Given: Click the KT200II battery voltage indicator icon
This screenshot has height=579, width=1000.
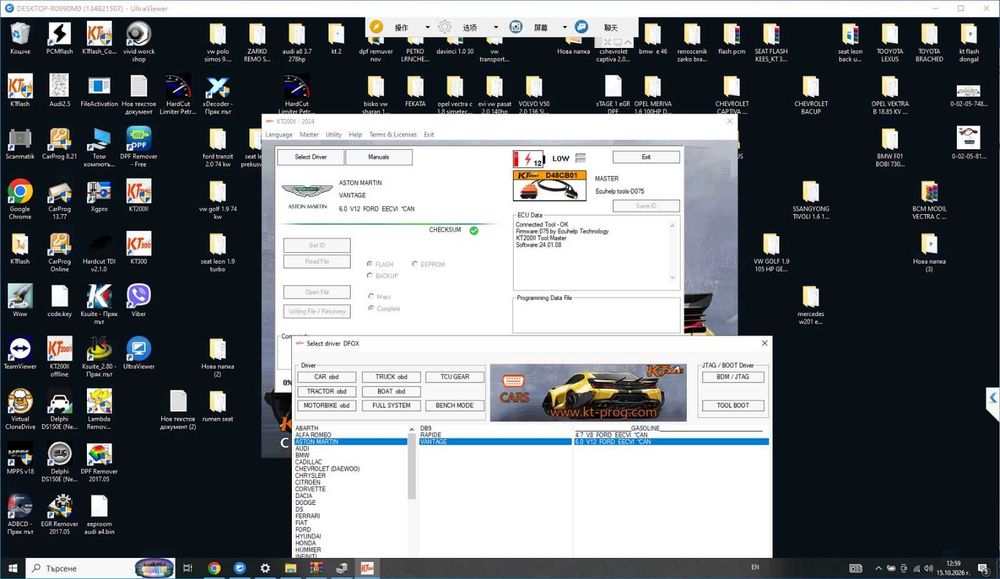Looking at the screenshot, I should [x=529, y=158].
